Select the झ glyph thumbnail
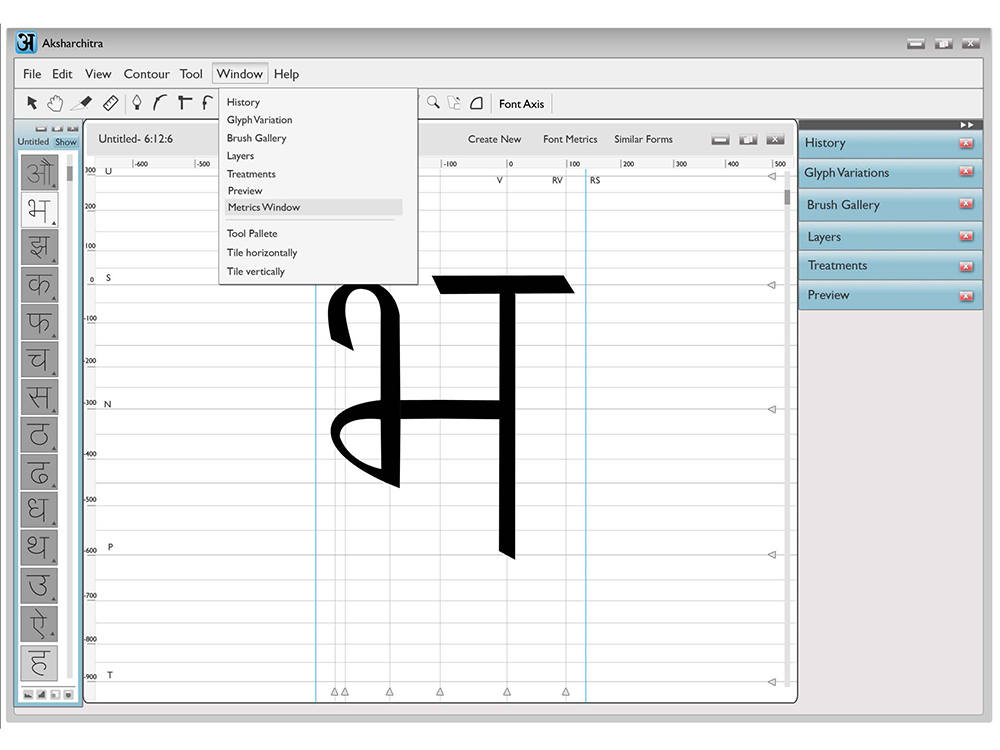 tap(39, 247)
